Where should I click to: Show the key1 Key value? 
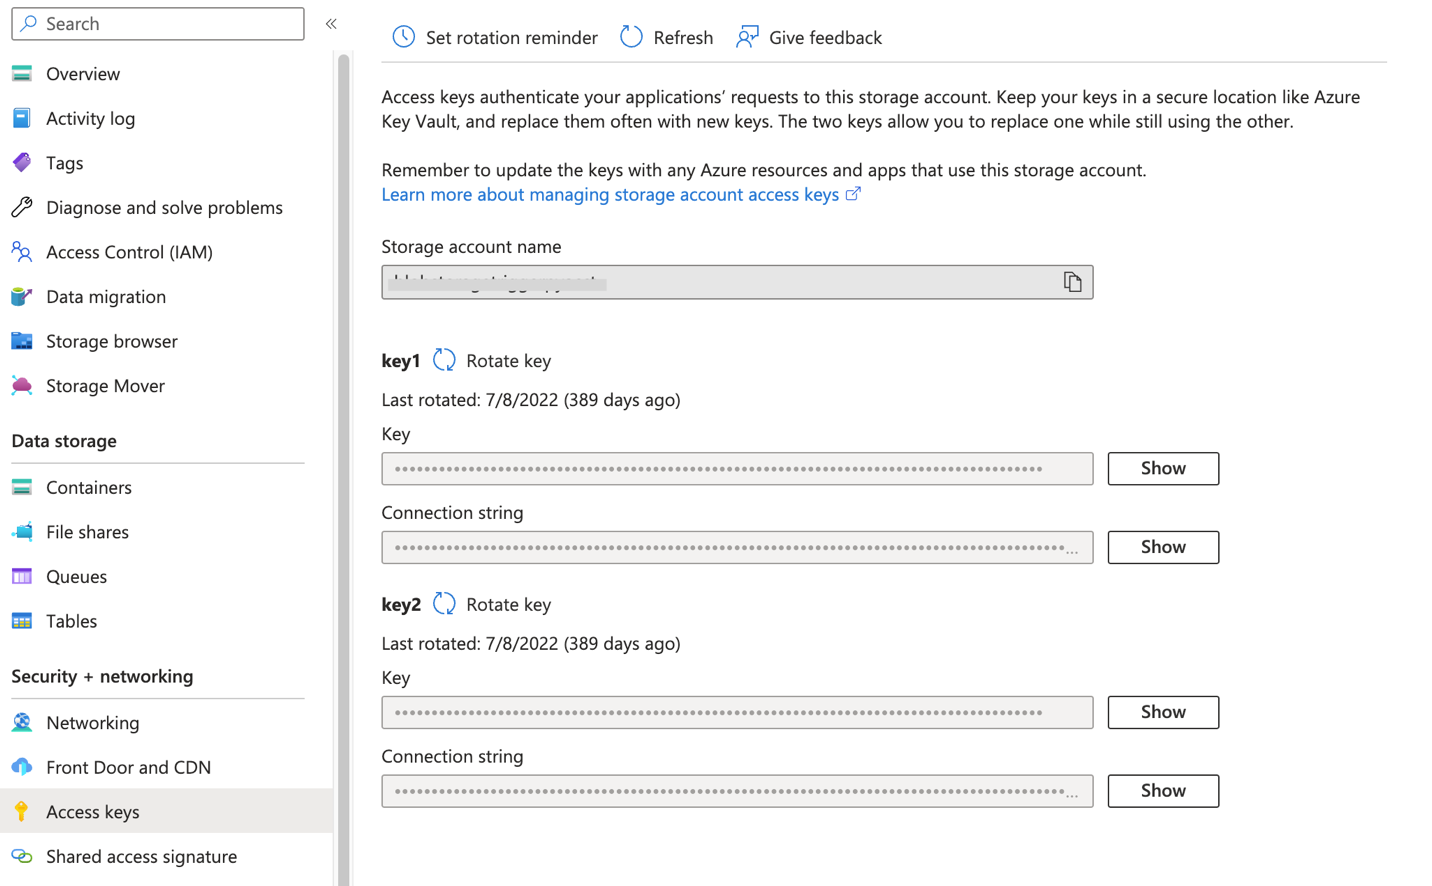tap(1162, 468)
